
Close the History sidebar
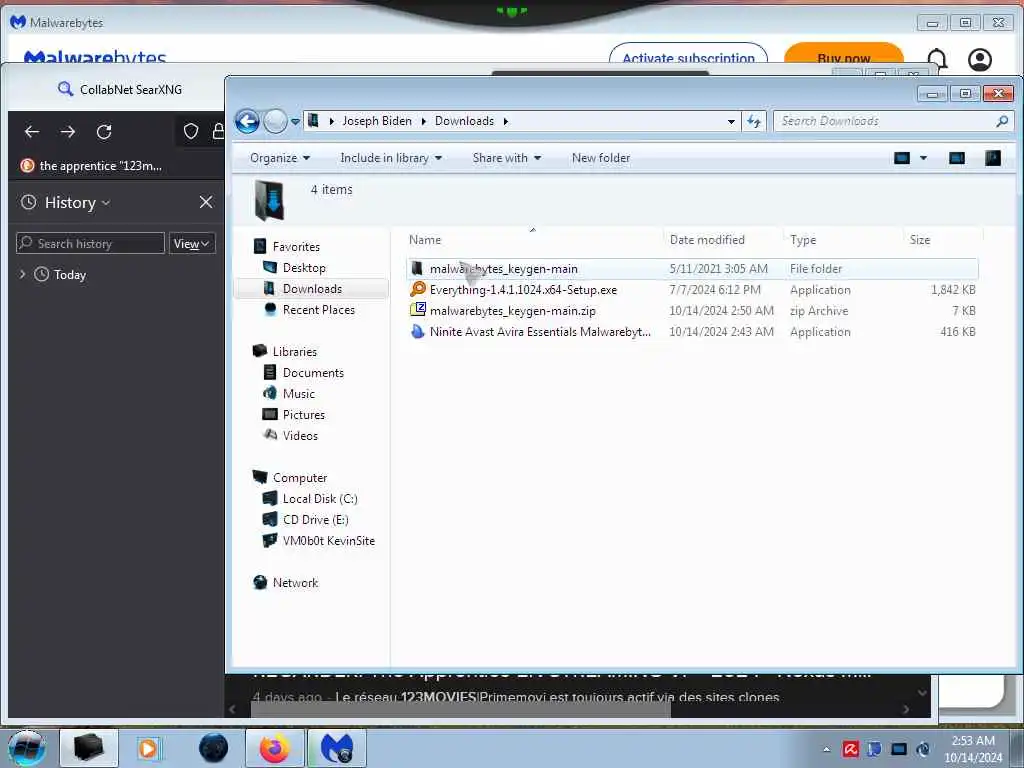click(x=206, y=202)
